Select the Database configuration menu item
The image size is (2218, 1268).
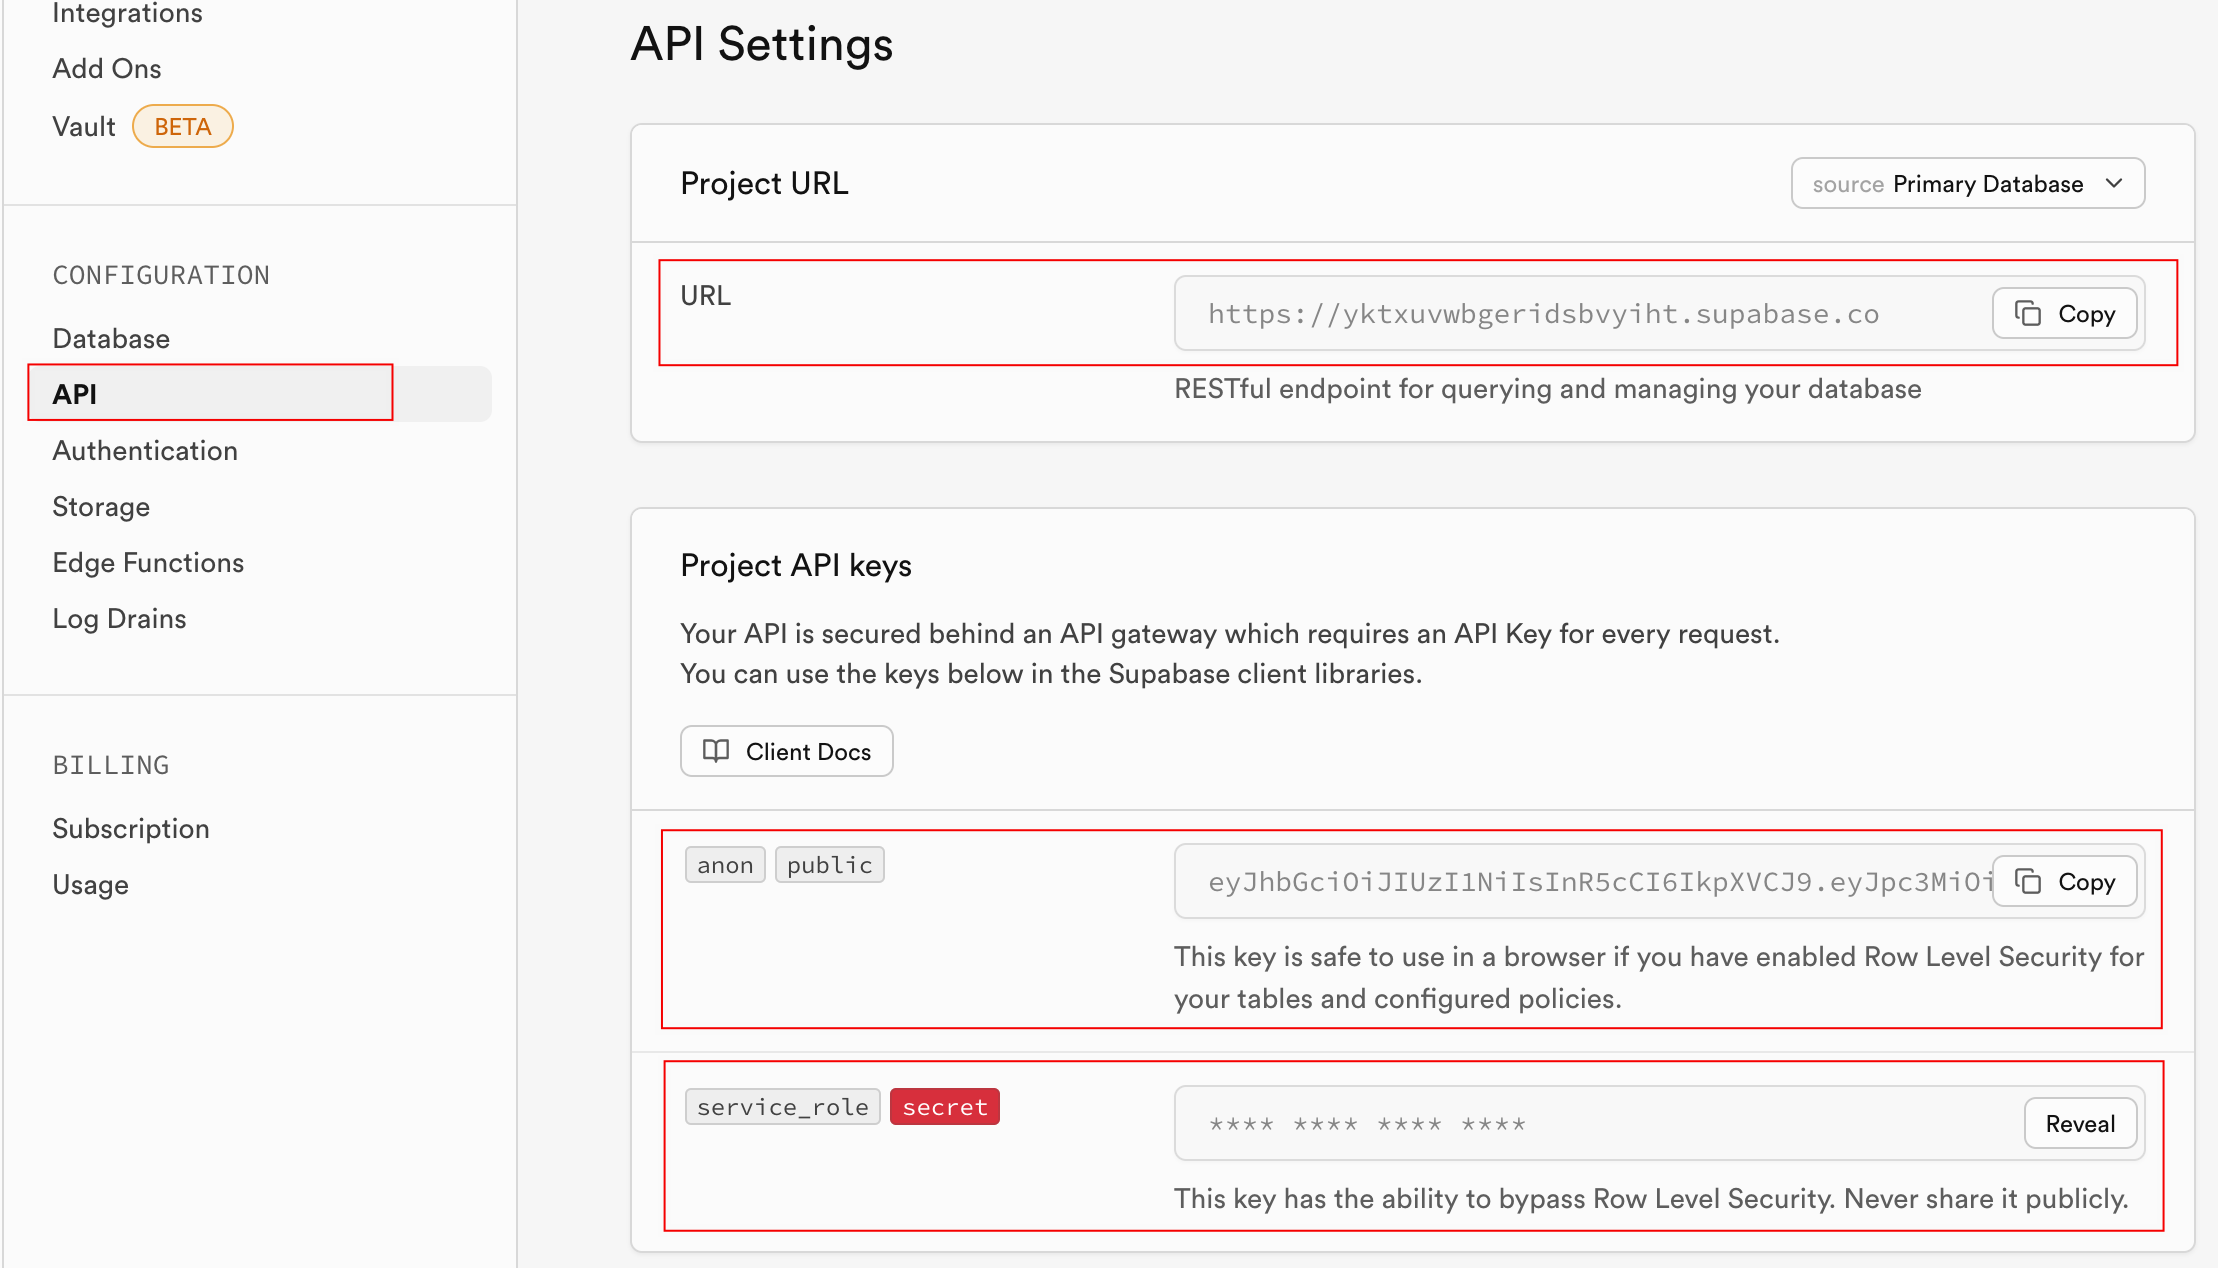click(110, 338)
